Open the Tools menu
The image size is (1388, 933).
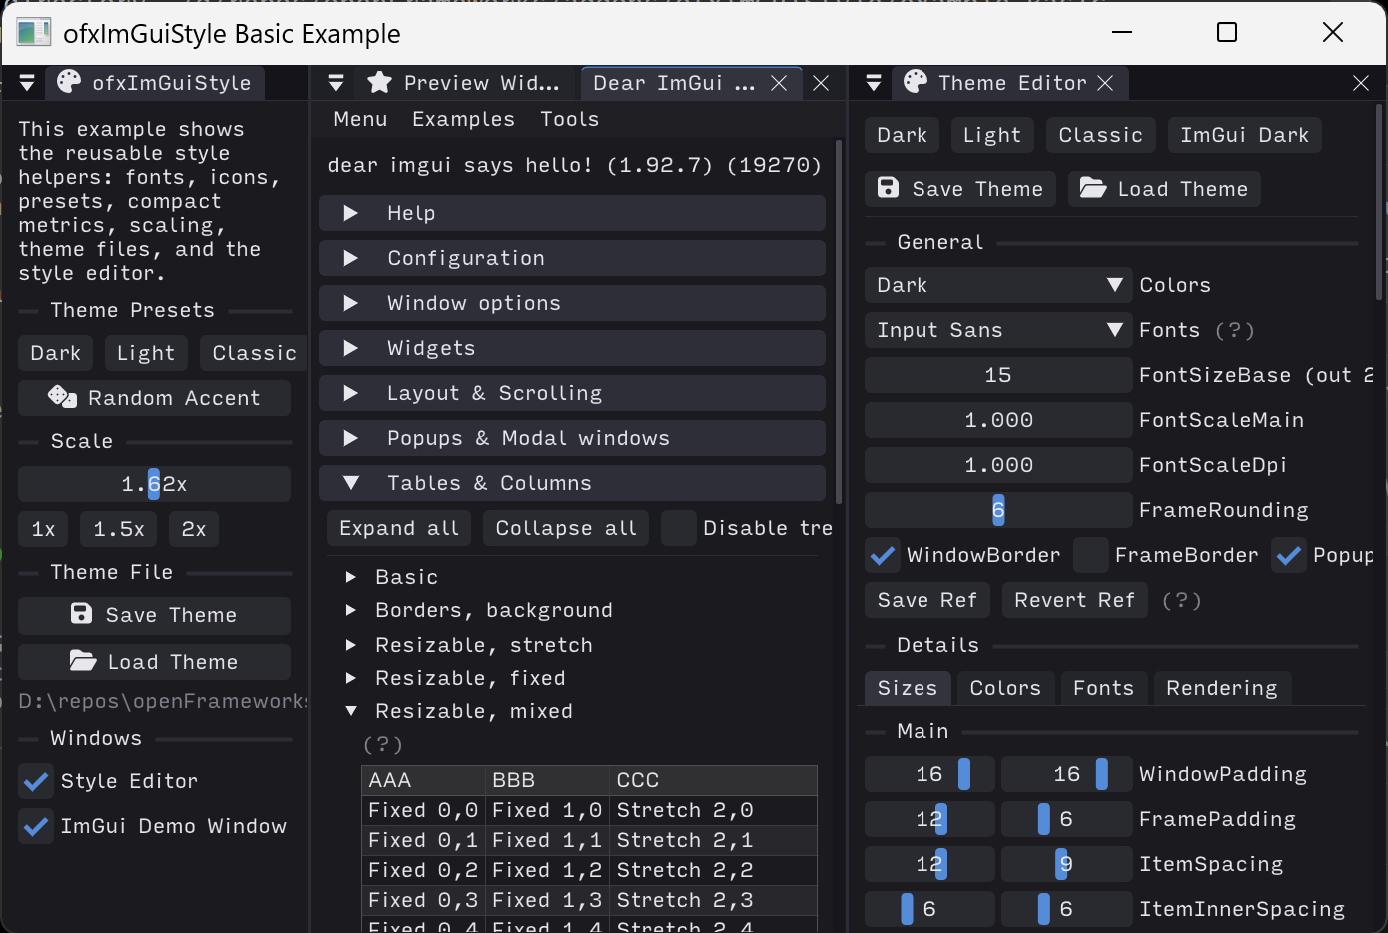[570, 119]
